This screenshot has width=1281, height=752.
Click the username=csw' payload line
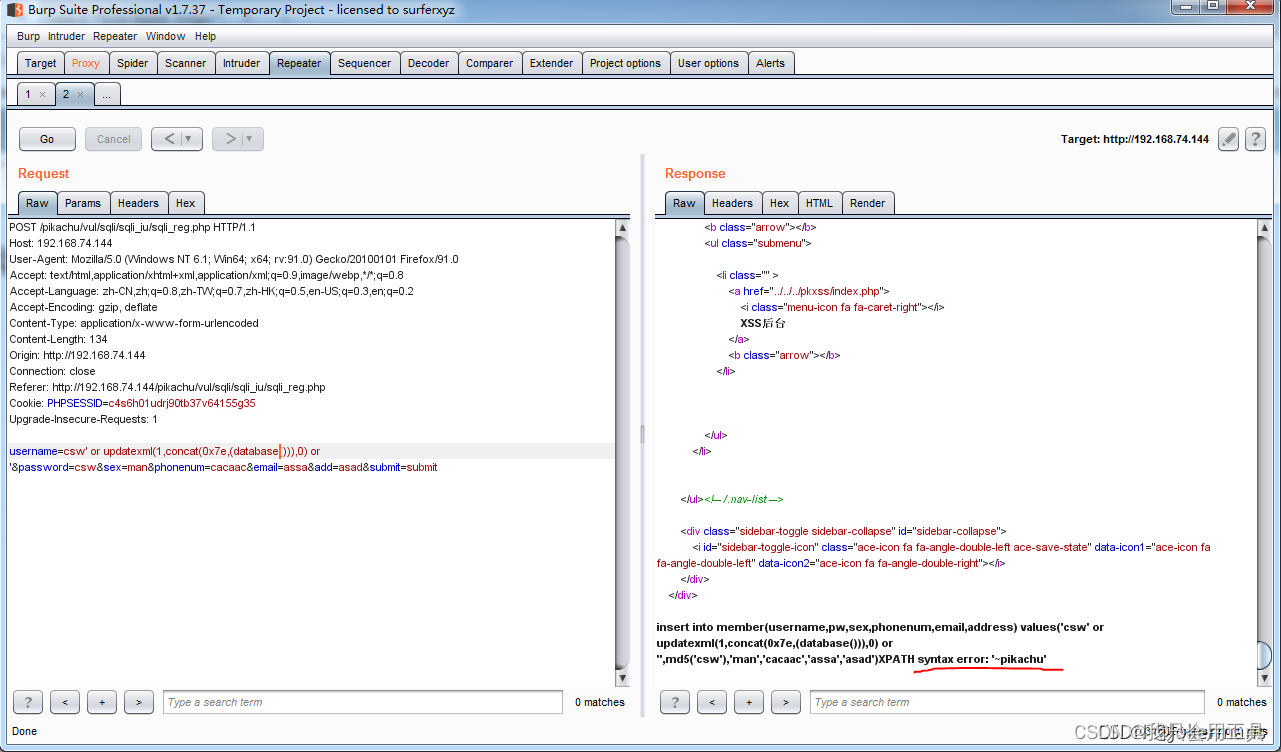164,451
